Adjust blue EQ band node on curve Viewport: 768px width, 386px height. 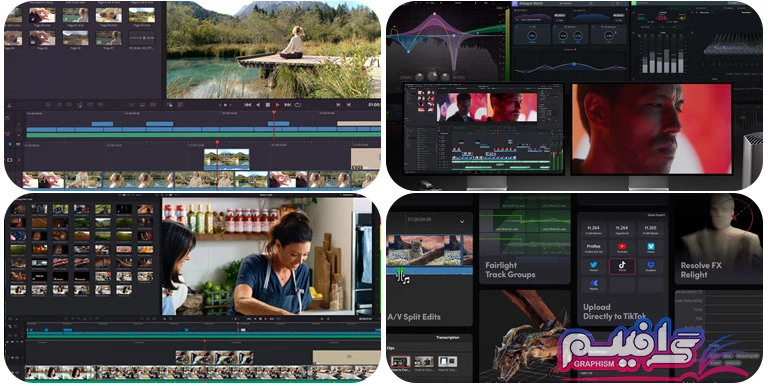click(x=408, y=51)
